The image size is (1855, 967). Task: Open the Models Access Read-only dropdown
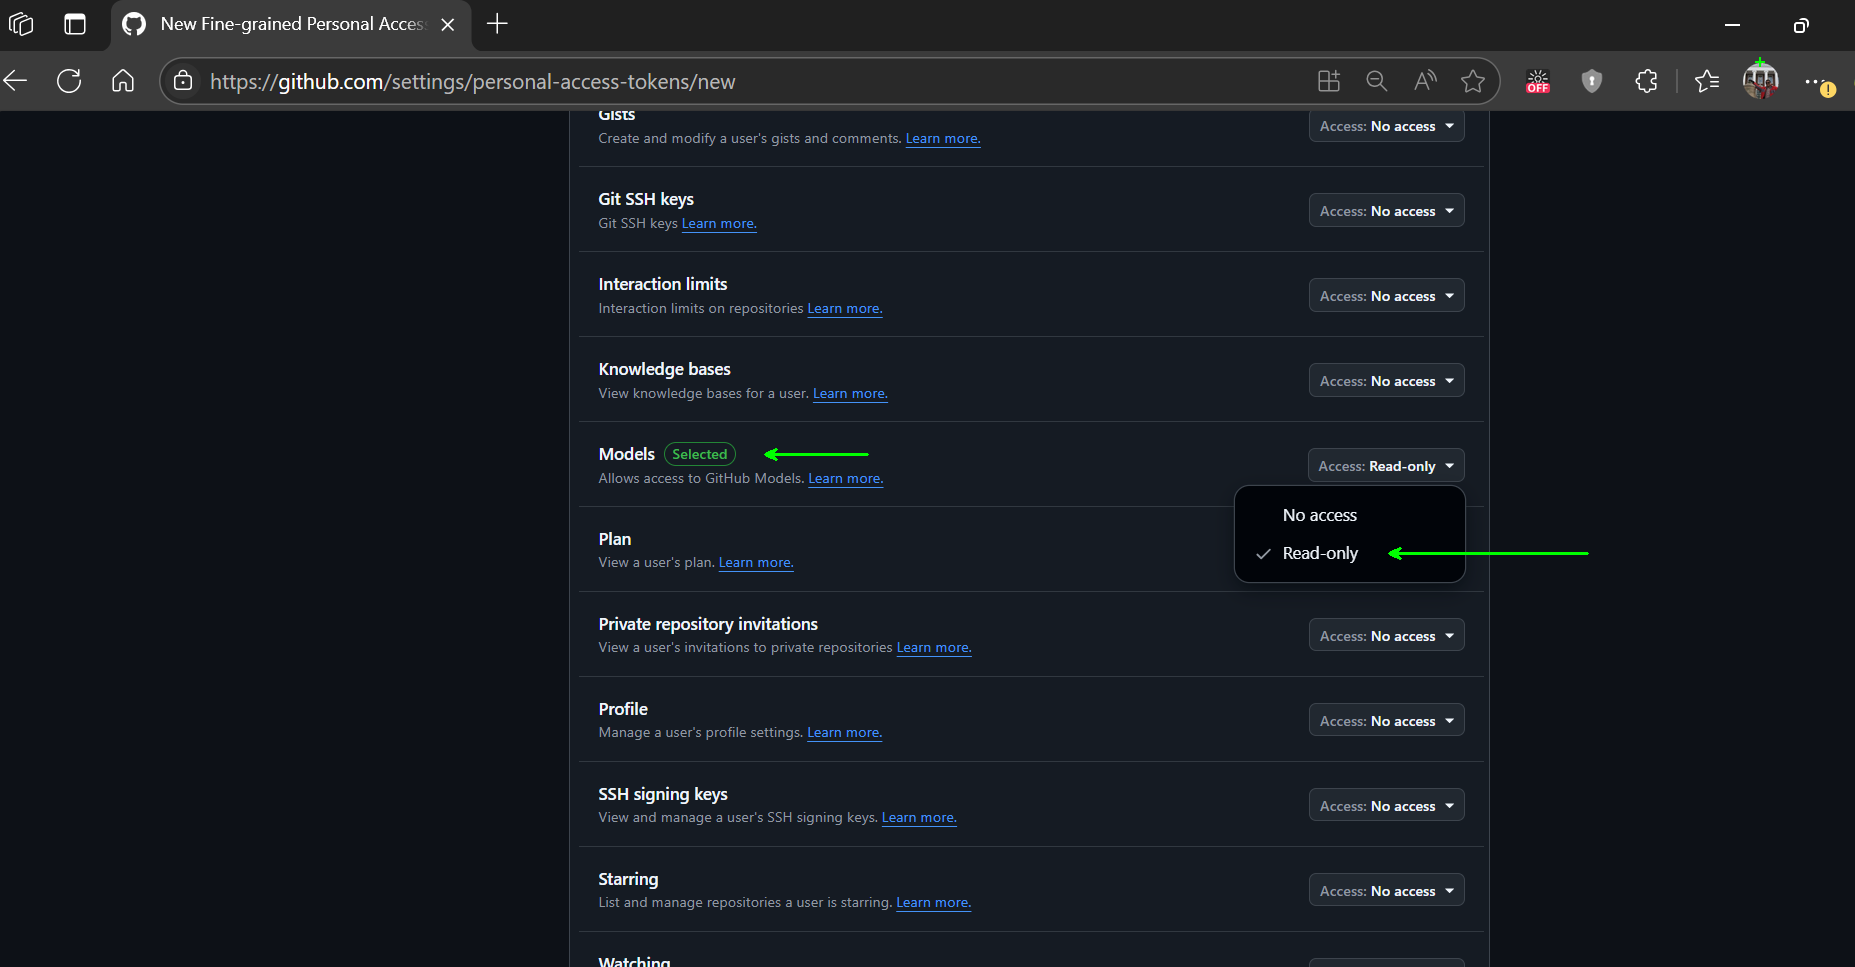point(1386,466)
